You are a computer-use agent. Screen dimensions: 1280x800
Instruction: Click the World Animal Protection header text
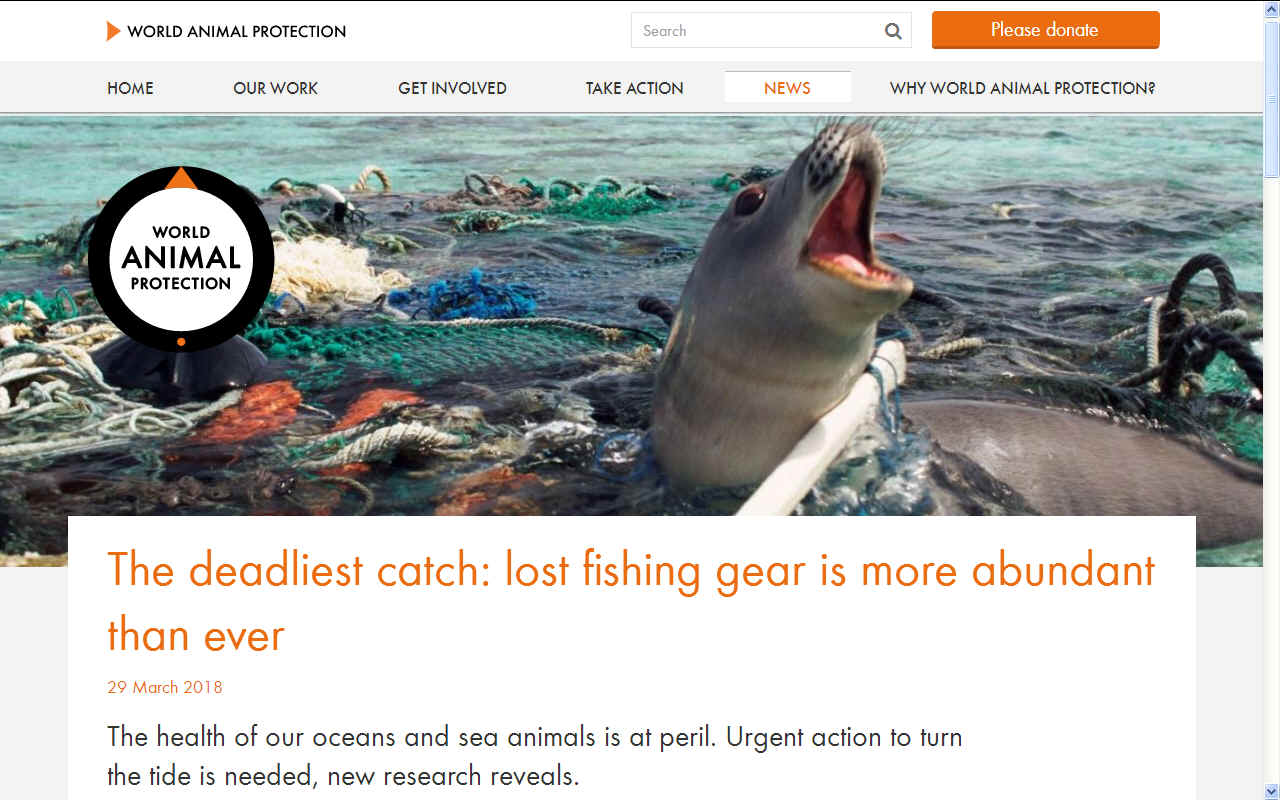click(236, 31)
